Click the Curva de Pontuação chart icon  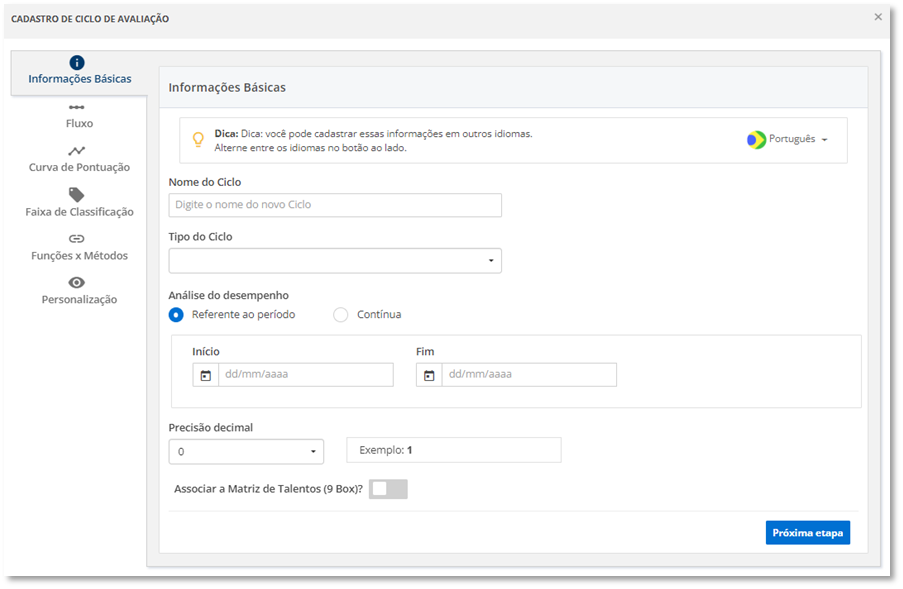point(77,151)
